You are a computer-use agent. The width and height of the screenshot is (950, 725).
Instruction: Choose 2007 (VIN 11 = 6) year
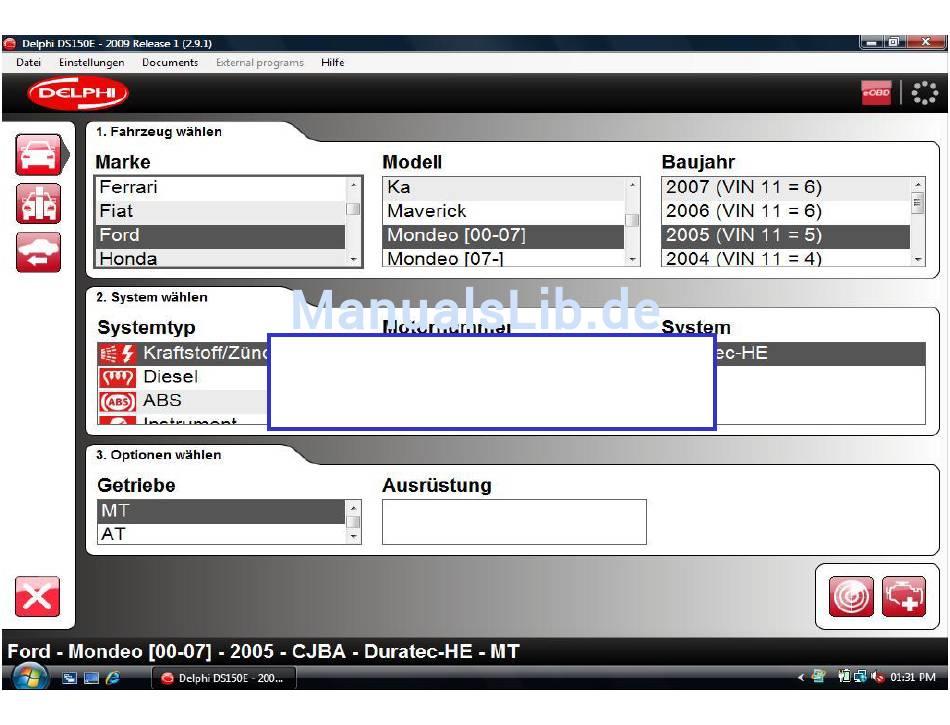pos(786,188)
